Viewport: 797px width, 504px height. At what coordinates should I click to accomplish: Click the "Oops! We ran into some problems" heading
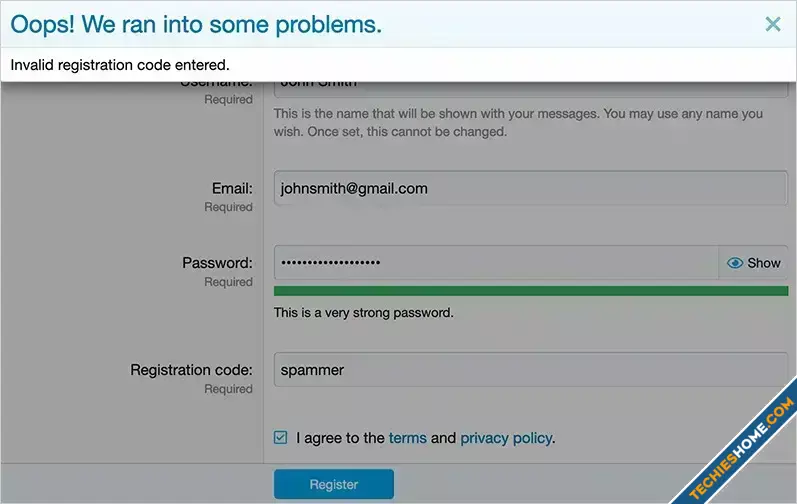point(196,25)
